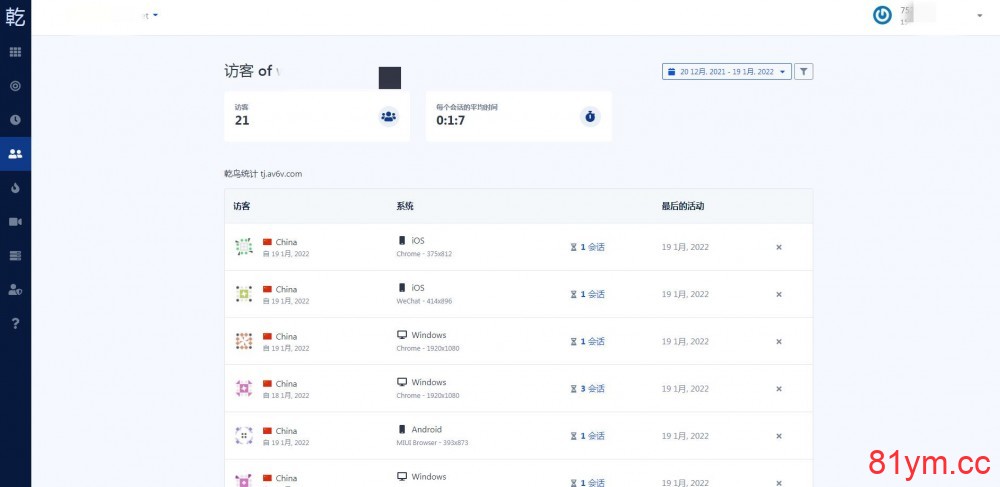
Task: Open the dashboard grid icon in sidebar
Action: click(15, 51)
